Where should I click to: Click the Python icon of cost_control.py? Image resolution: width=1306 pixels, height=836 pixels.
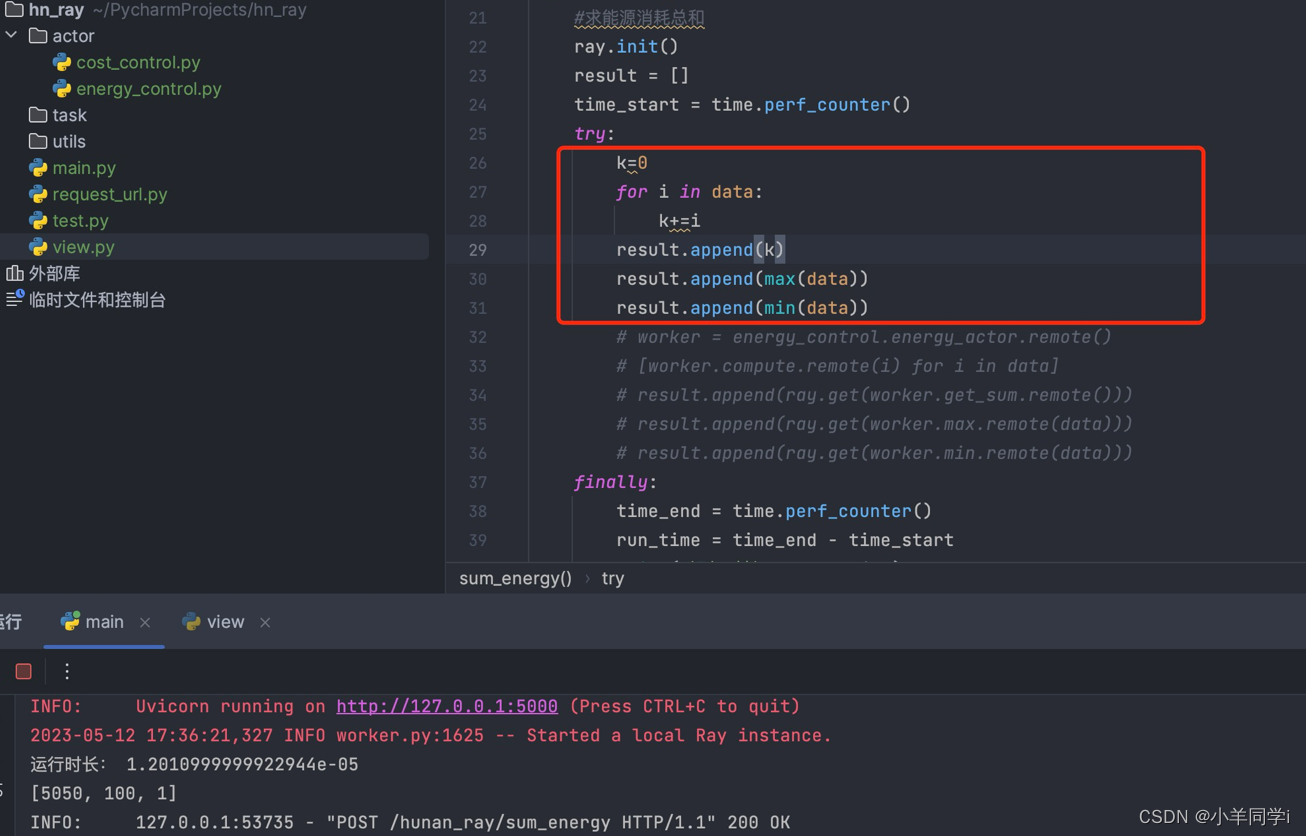[x=62, y=62]
